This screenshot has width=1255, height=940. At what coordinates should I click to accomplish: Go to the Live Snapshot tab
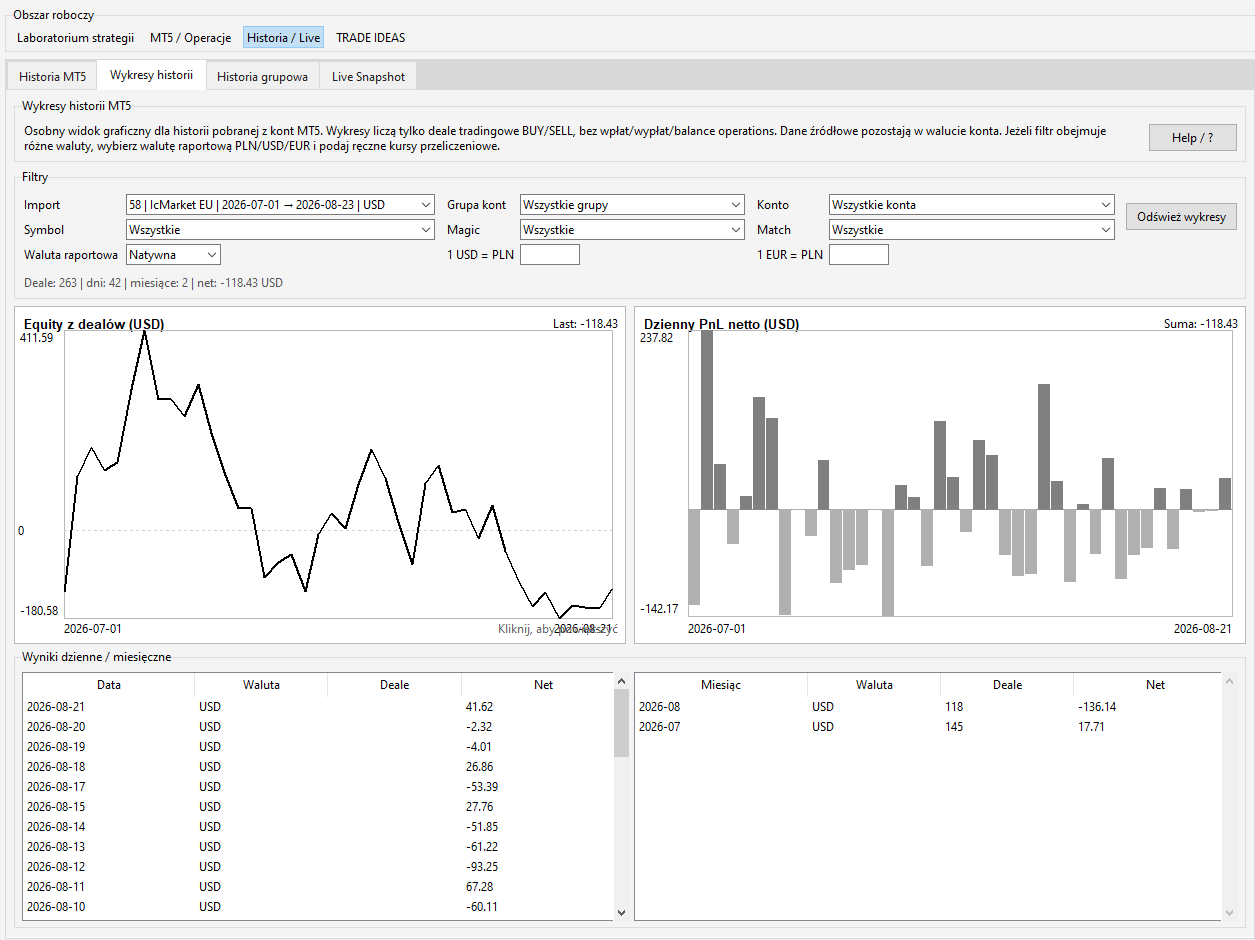pos(368,76)
